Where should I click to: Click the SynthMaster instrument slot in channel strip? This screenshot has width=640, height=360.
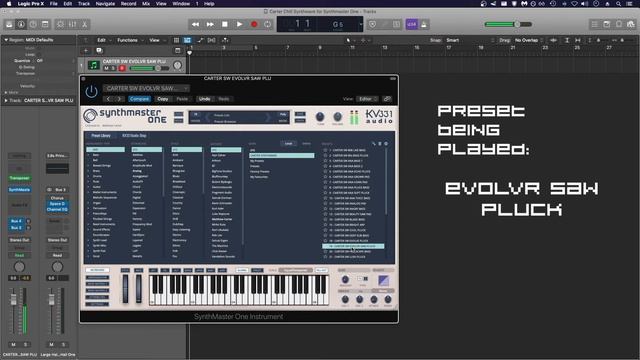(19, 190)
